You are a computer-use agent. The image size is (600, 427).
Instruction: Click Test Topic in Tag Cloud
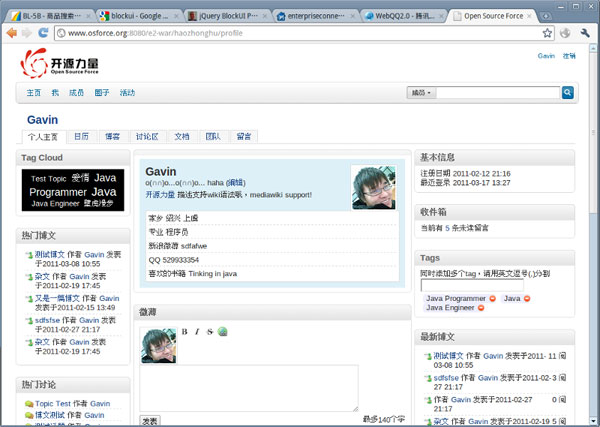49,179
